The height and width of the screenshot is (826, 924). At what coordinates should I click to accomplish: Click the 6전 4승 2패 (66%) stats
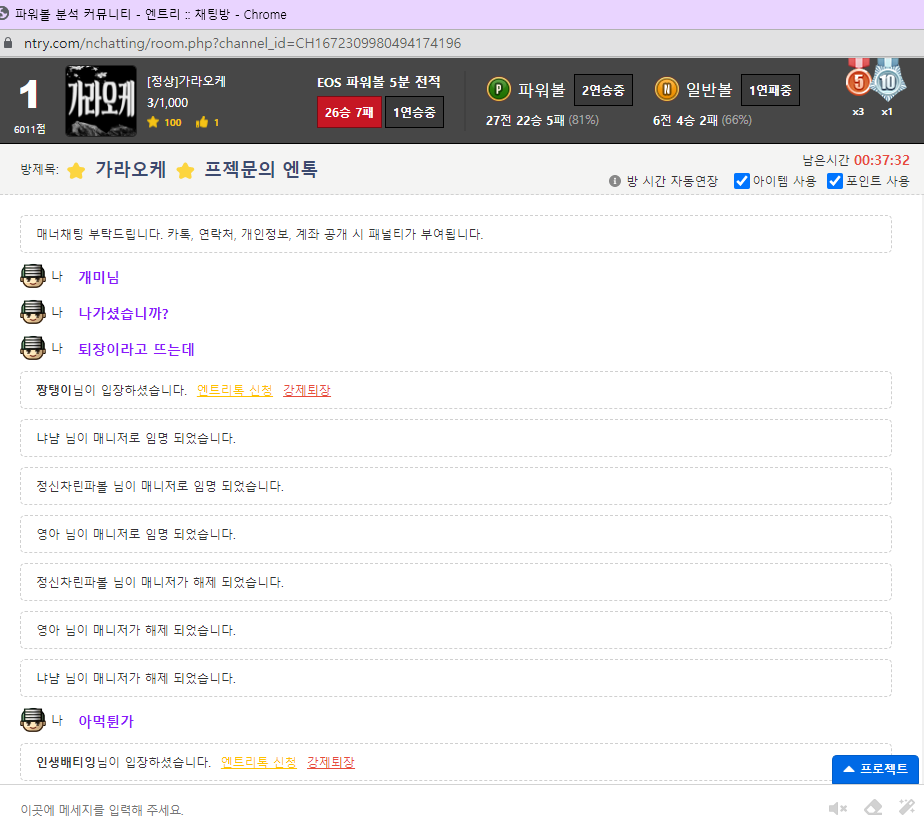702,120
